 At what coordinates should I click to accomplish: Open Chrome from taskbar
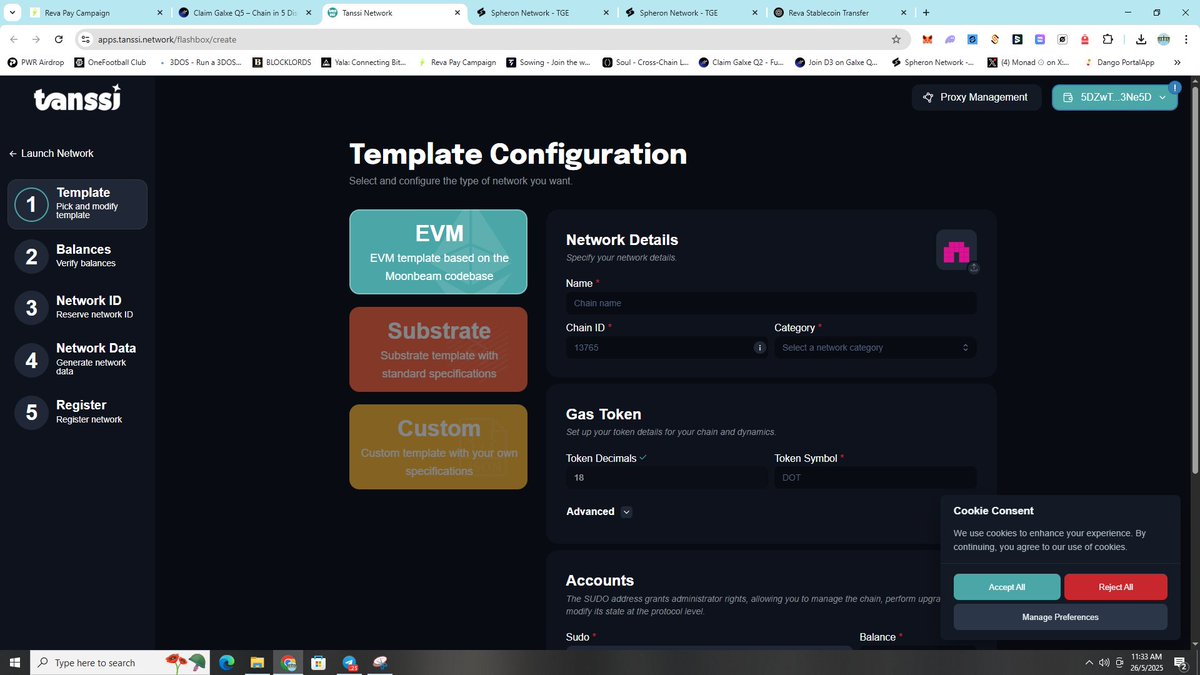[288, 662]
